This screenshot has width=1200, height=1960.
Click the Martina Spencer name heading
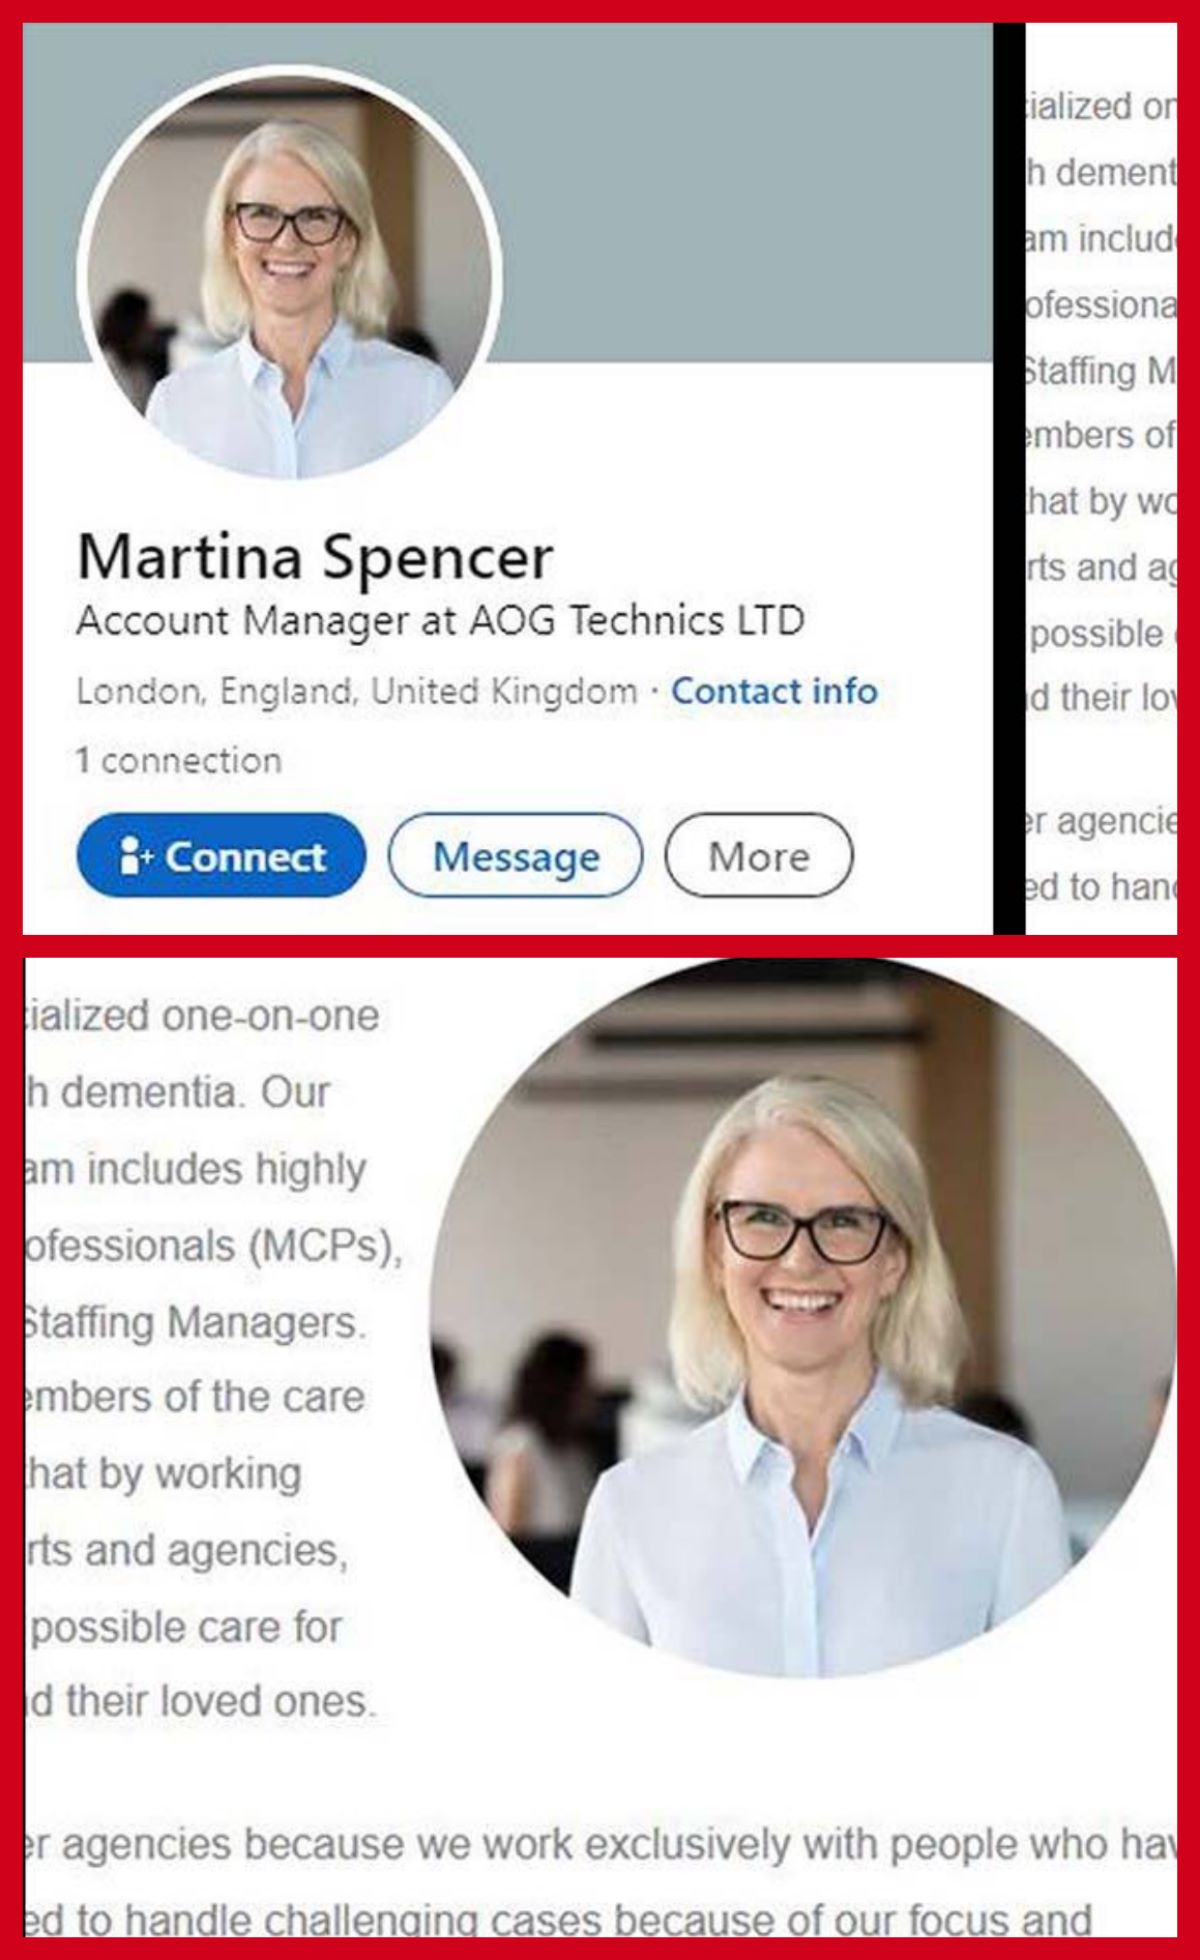[x=315, y=556]
